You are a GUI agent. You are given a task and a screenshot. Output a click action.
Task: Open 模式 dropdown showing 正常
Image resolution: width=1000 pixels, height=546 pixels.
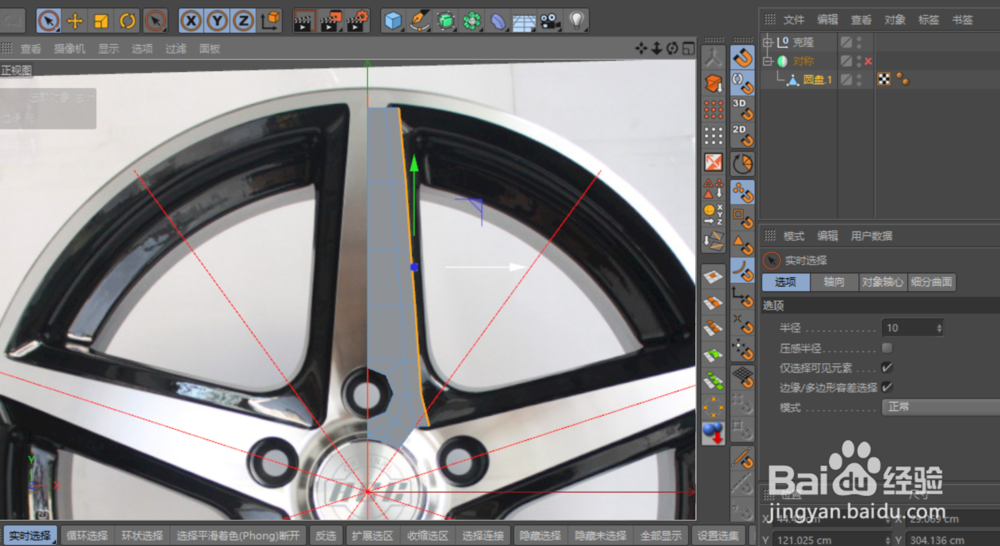click(x=941, y=407)
